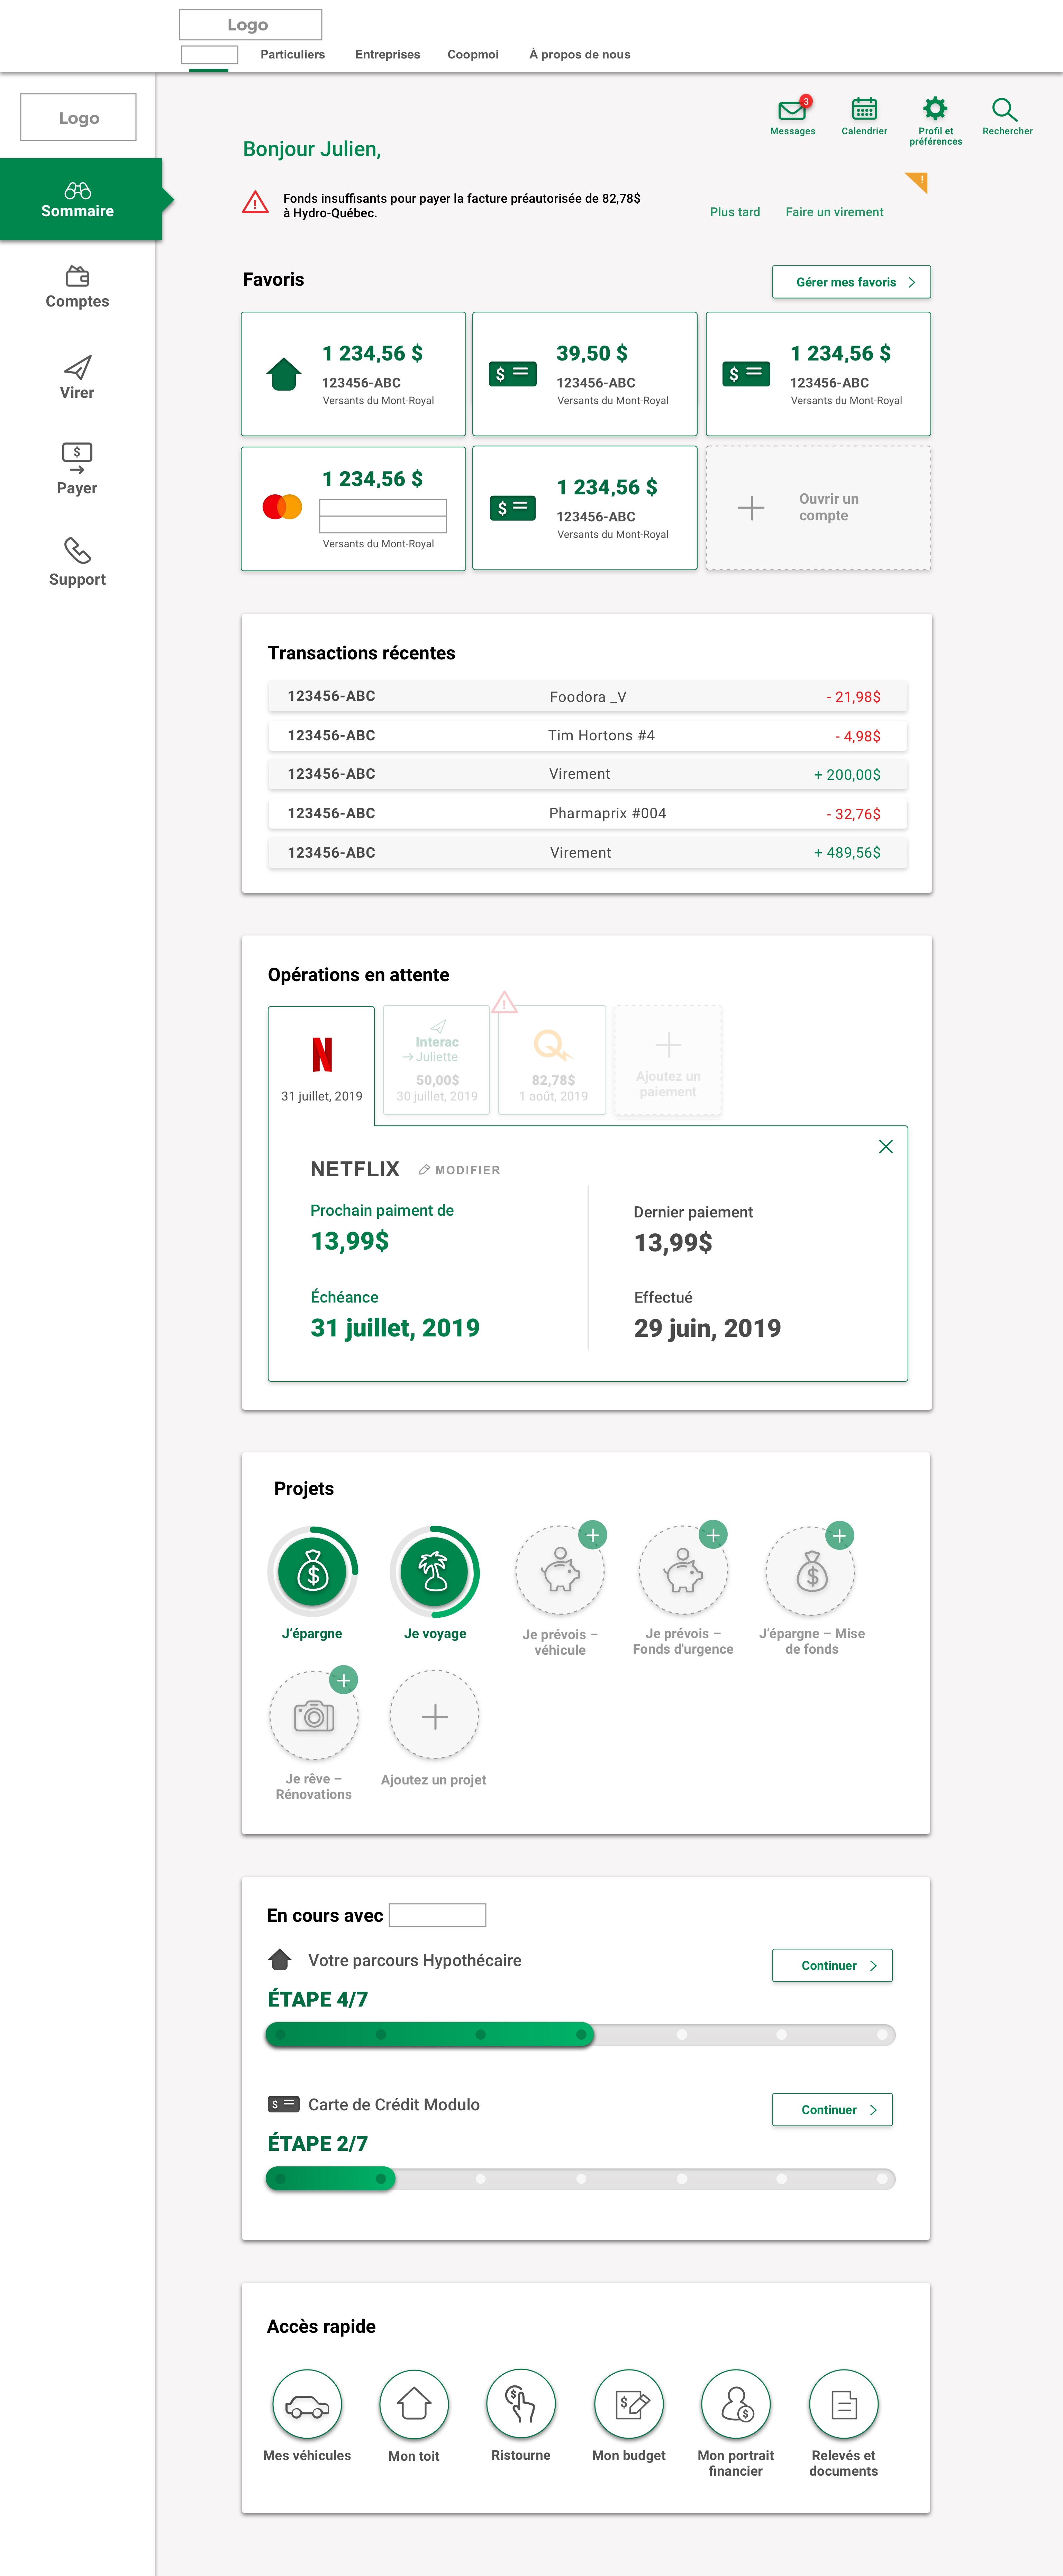Open the house favorite account card
Image resolution: width=1063 pixels, height=2576 pixels.
point(353,374)
